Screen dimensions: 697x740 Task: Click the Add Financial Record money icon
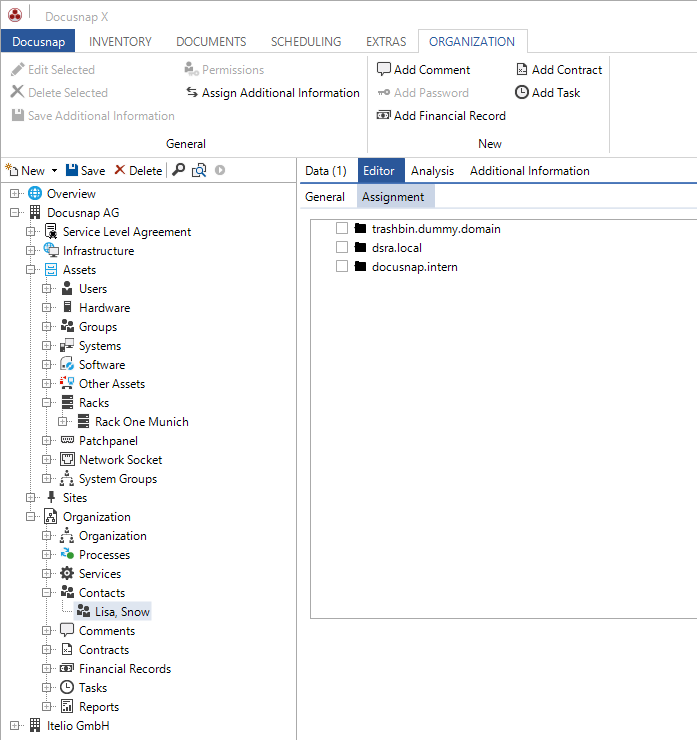(383, 115)
